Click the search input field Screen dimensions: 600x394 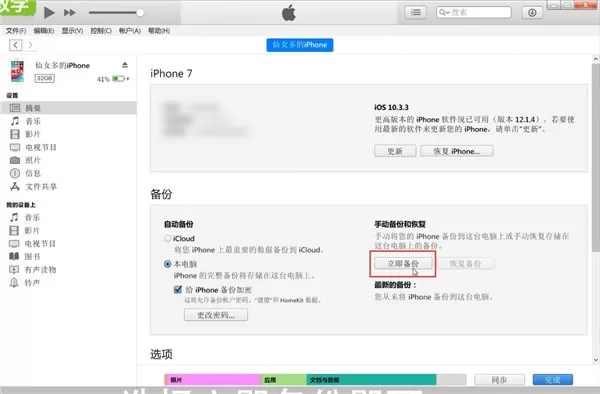[474, 12]
